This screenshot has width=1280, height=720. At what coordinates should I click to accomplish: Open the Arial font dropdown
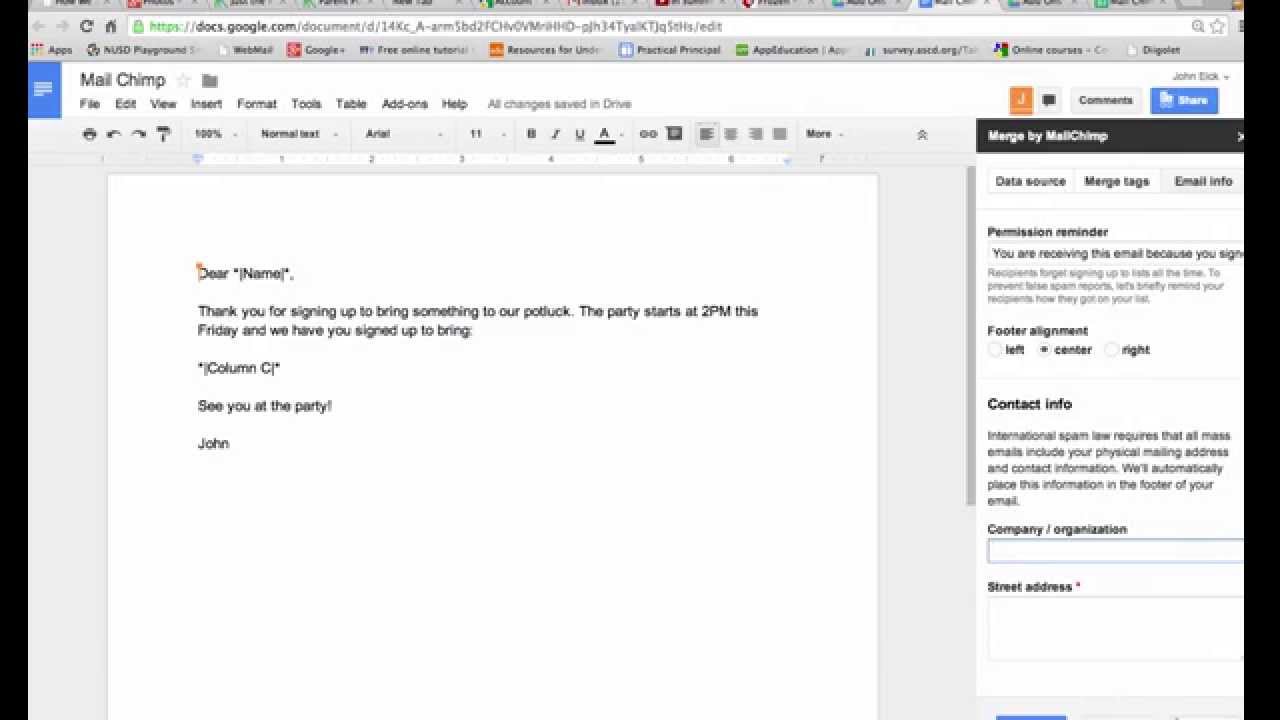[x=404, y=134]
